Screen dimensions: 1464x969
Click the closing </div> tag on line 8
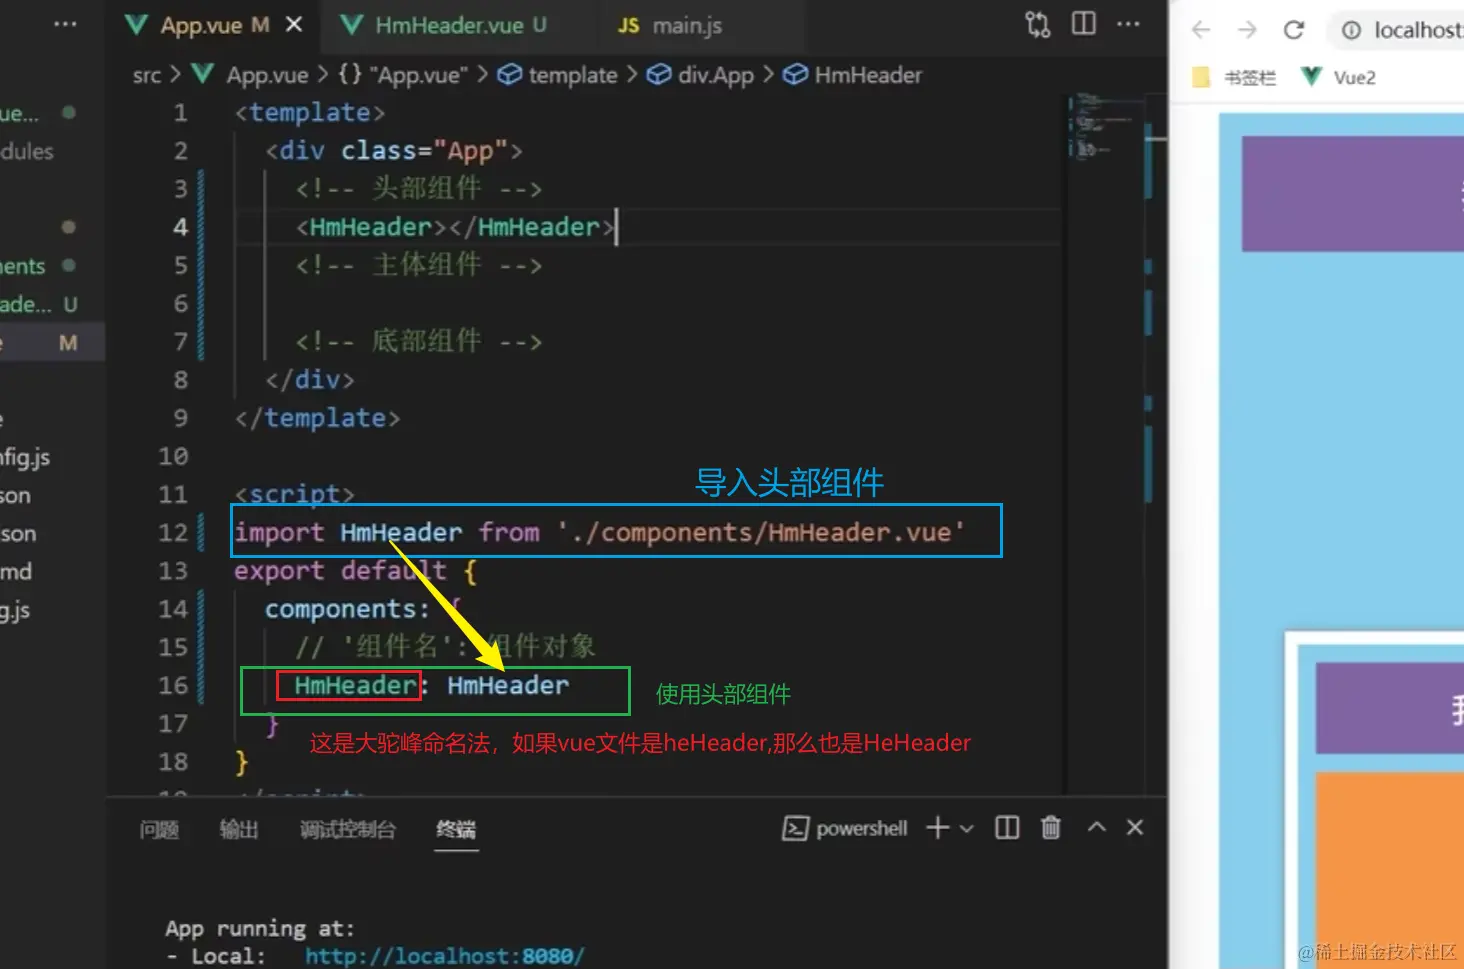[310, 380]
